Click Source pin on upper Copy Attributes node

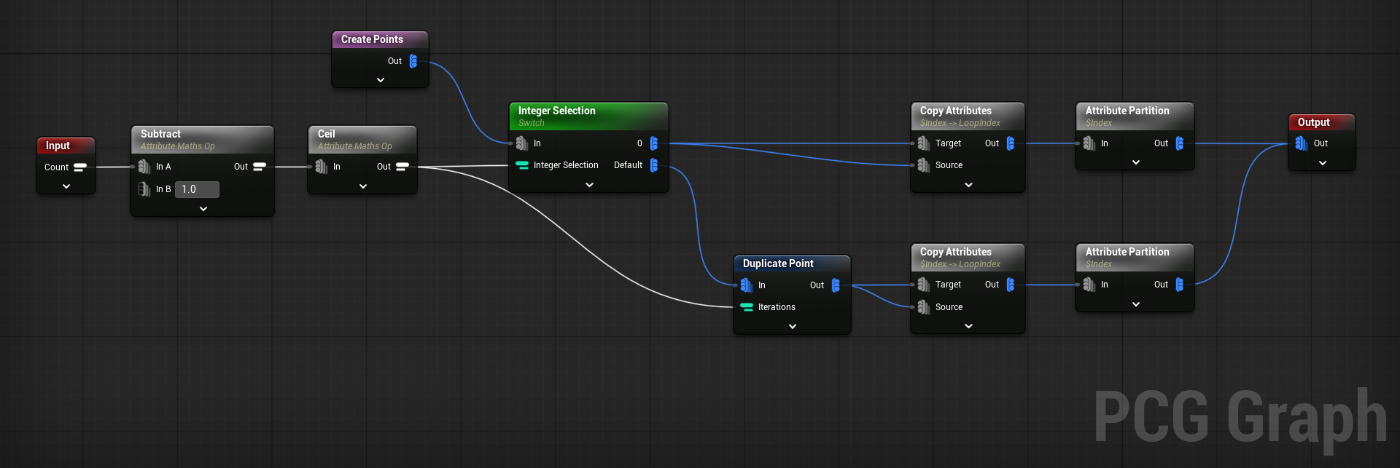point(924,165)
